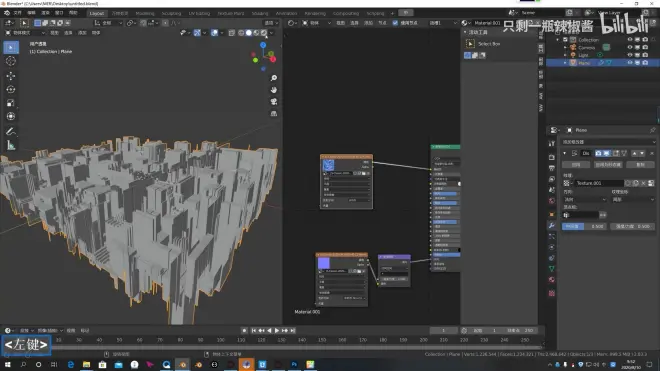This screenshot has width=660, height=371.
Task: Open Photoshop from the Windows taskbar
Action: point(294,364)
